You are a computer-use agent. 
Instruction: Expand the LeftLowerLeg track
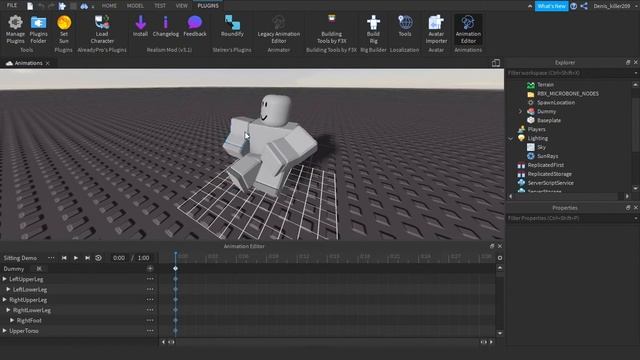click(8, 289)
